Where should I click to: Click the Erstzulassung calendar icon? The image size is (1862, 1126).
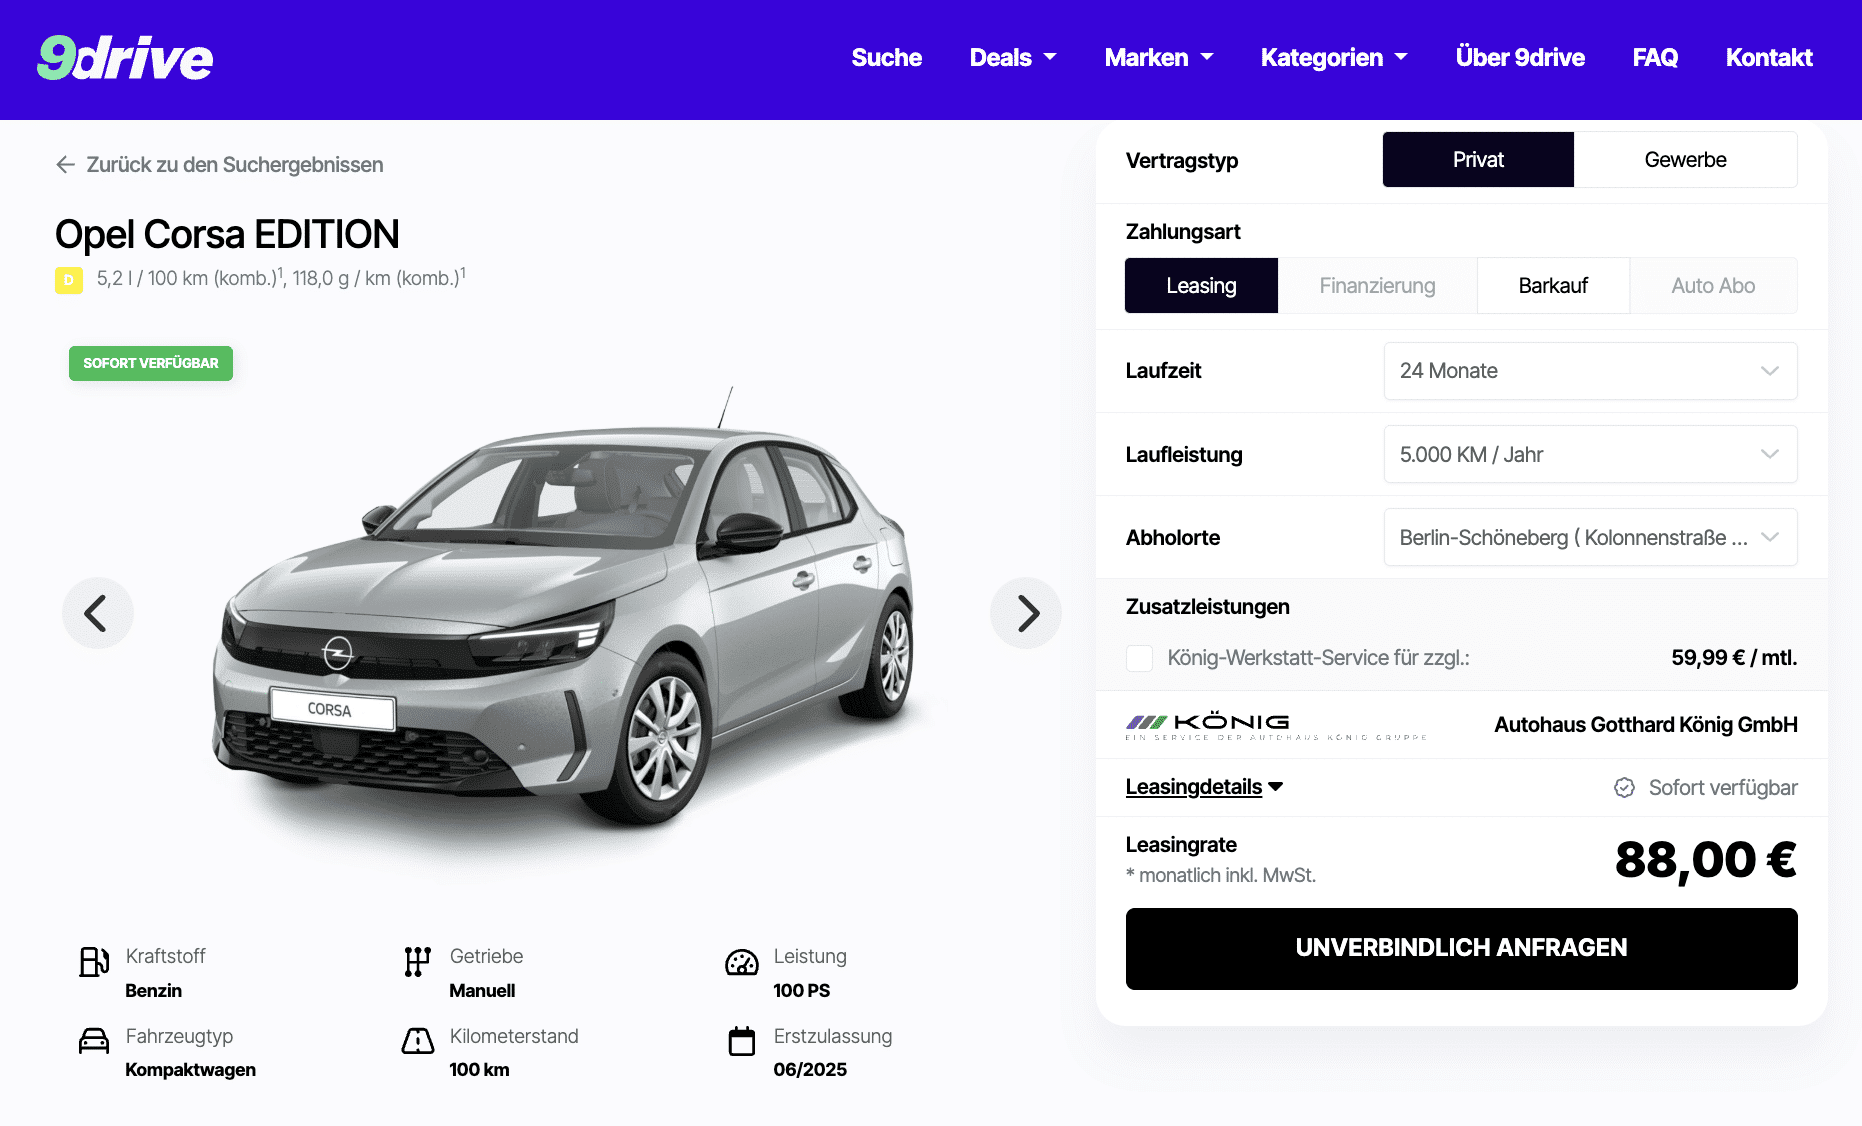tap(742, 1041)
